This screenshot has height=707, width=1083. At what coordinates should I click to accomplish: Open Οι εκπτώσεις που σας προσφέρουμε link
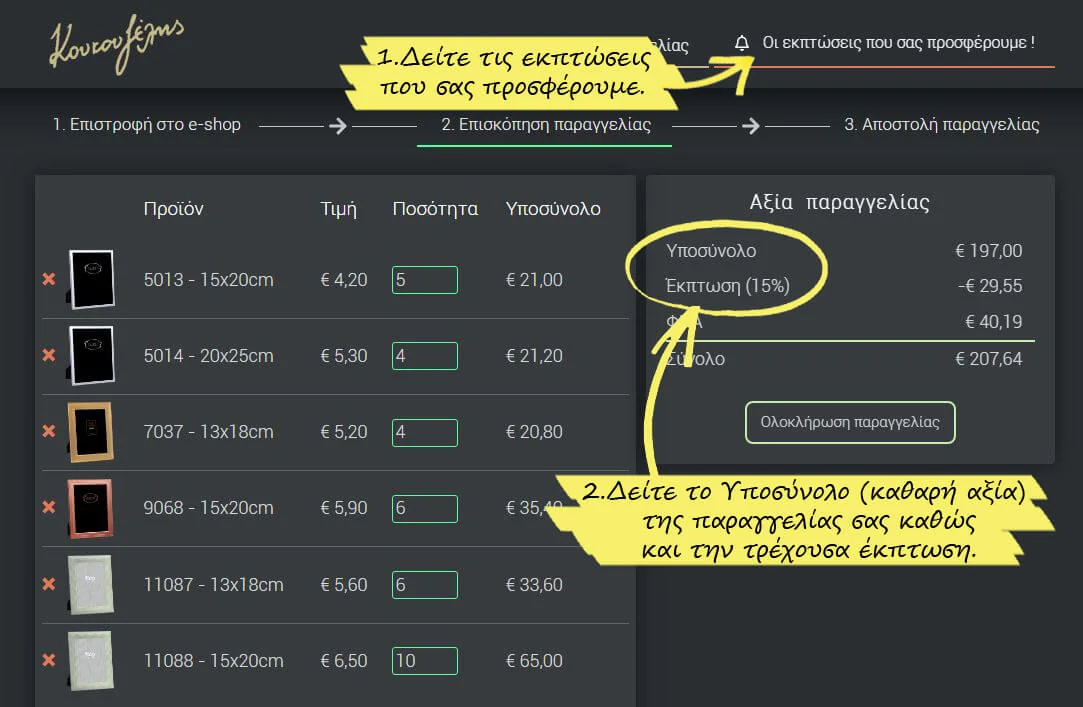pos(898,43)
